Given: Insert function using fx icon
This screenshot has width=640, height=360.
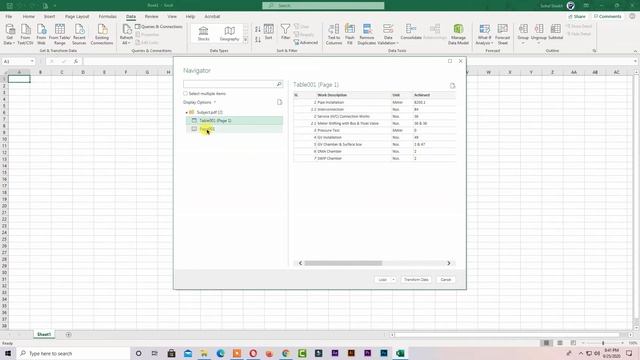Looking at the screenshot, I should [76, 61].
